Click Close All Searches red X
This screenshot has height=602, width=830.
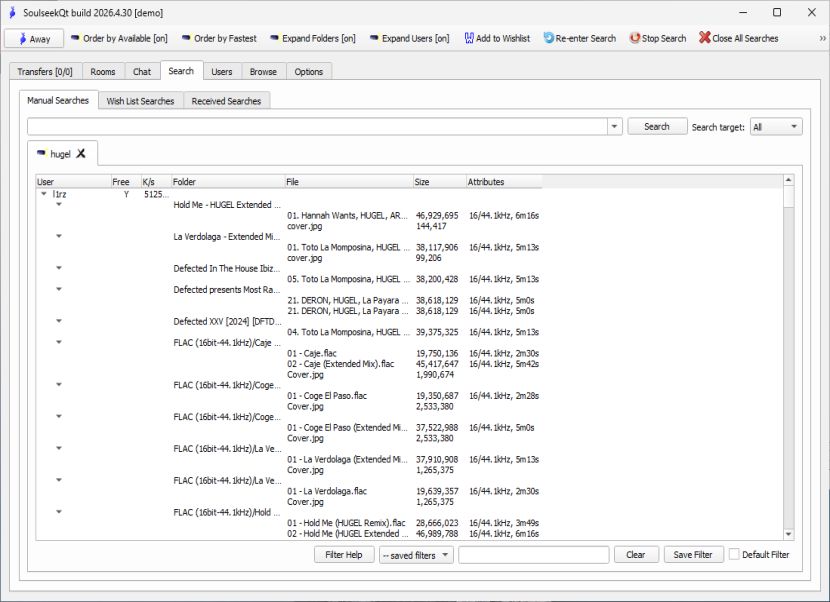pos(704,38)
